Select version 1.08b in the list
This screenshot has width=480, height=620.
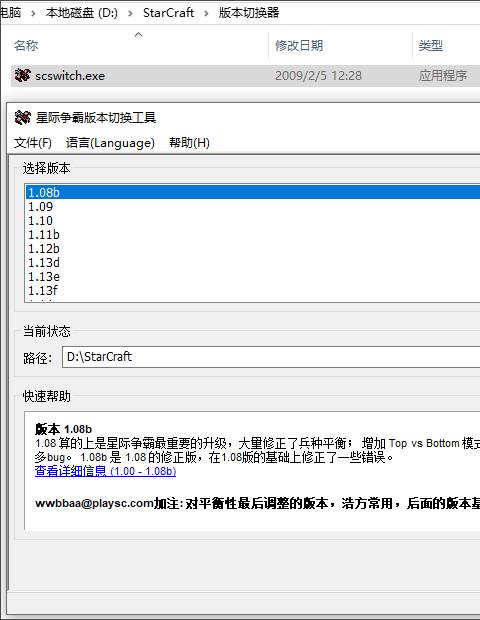[x=253, y=193]
